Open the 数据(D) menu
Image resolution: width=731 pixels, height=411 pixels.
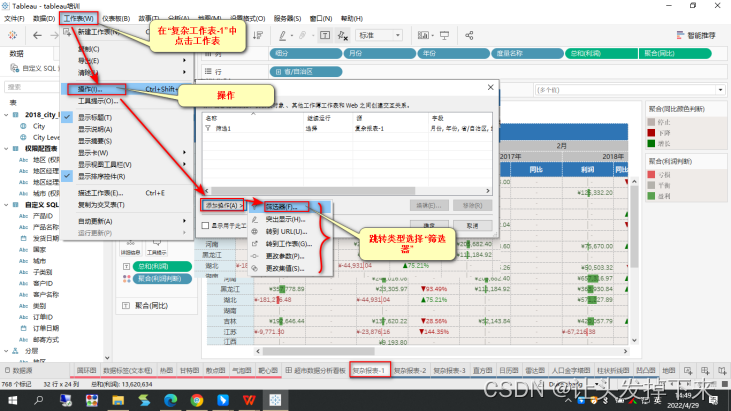pos(44,19)
